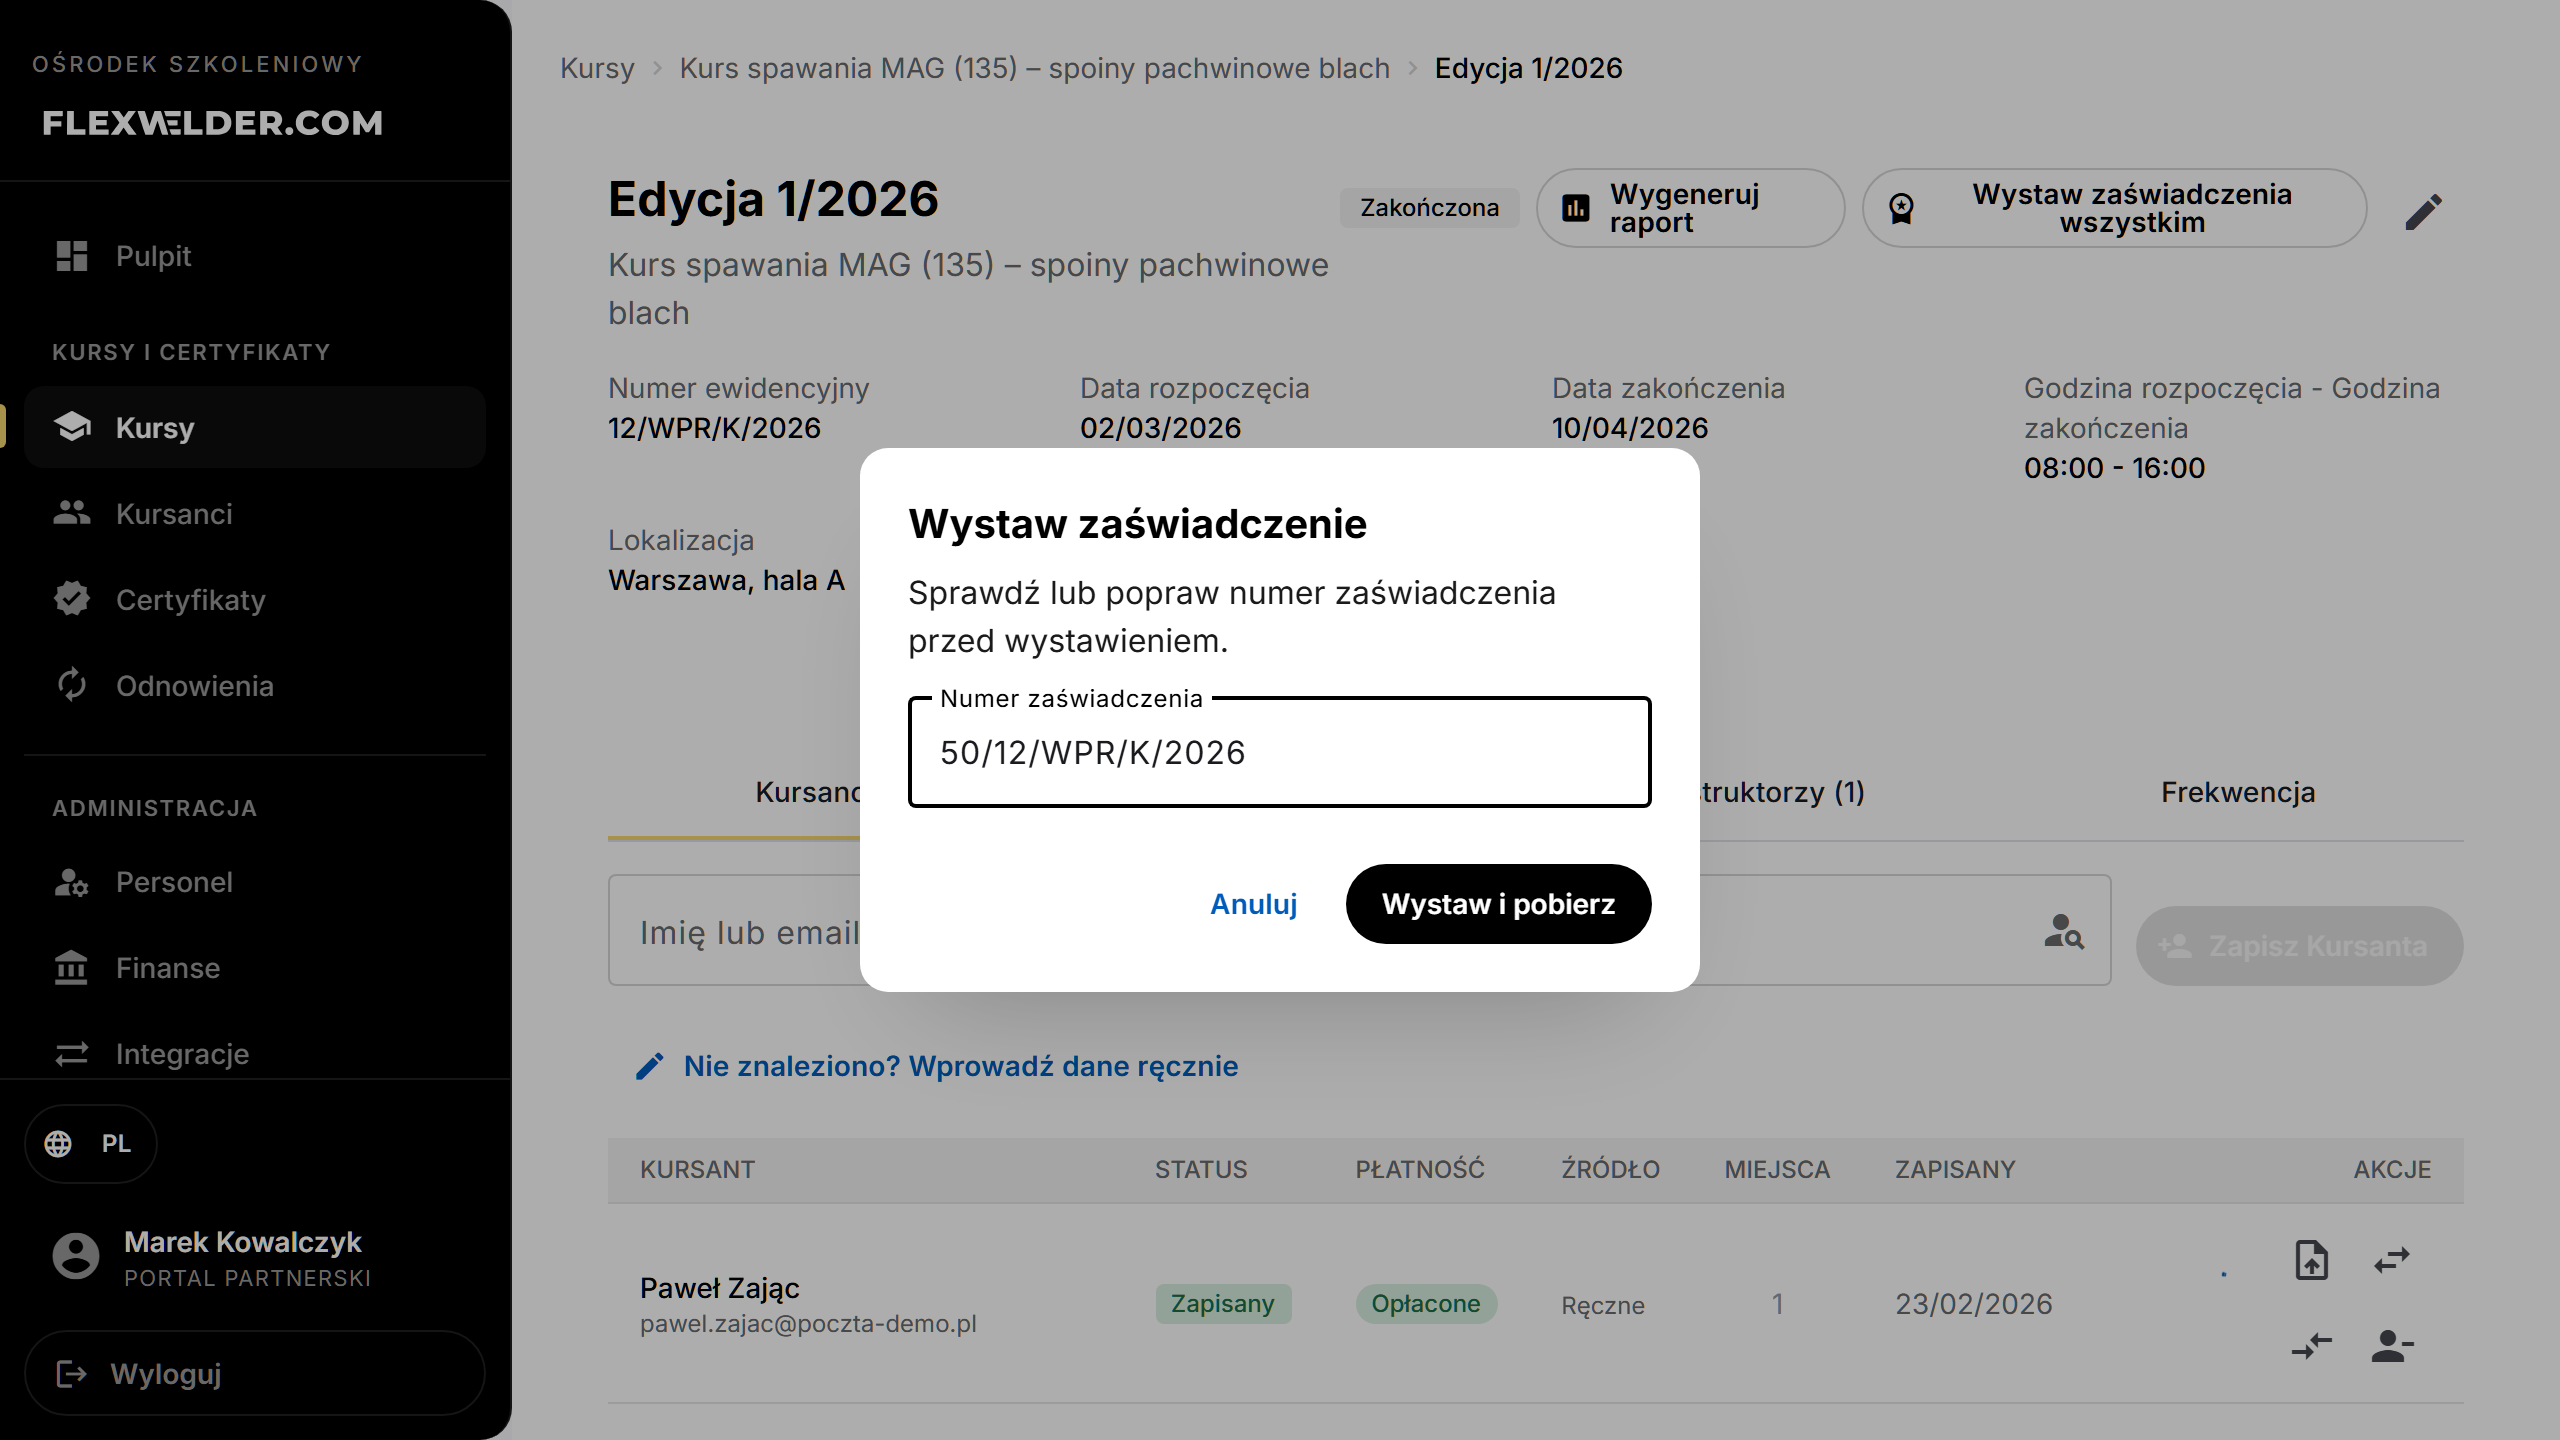Click the KURSANT column header

click(697, 1169)
